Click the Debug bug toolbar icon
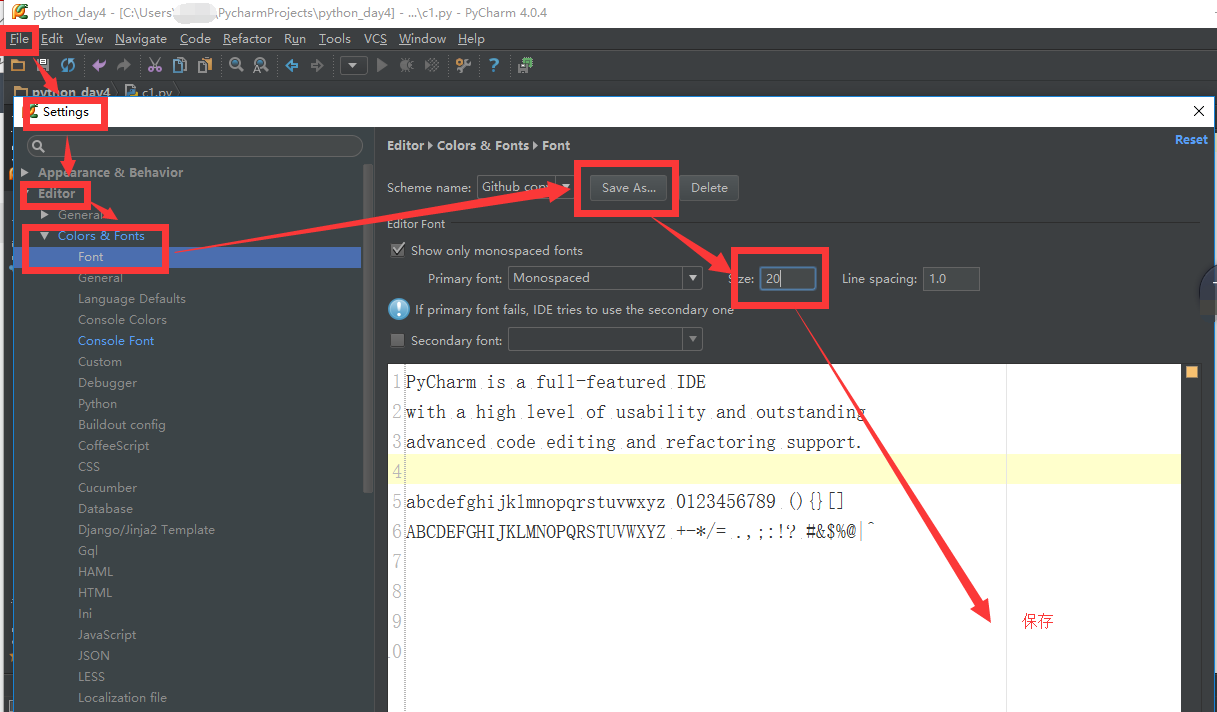The height and width of the screenshot is (712, 1217). 406,65
